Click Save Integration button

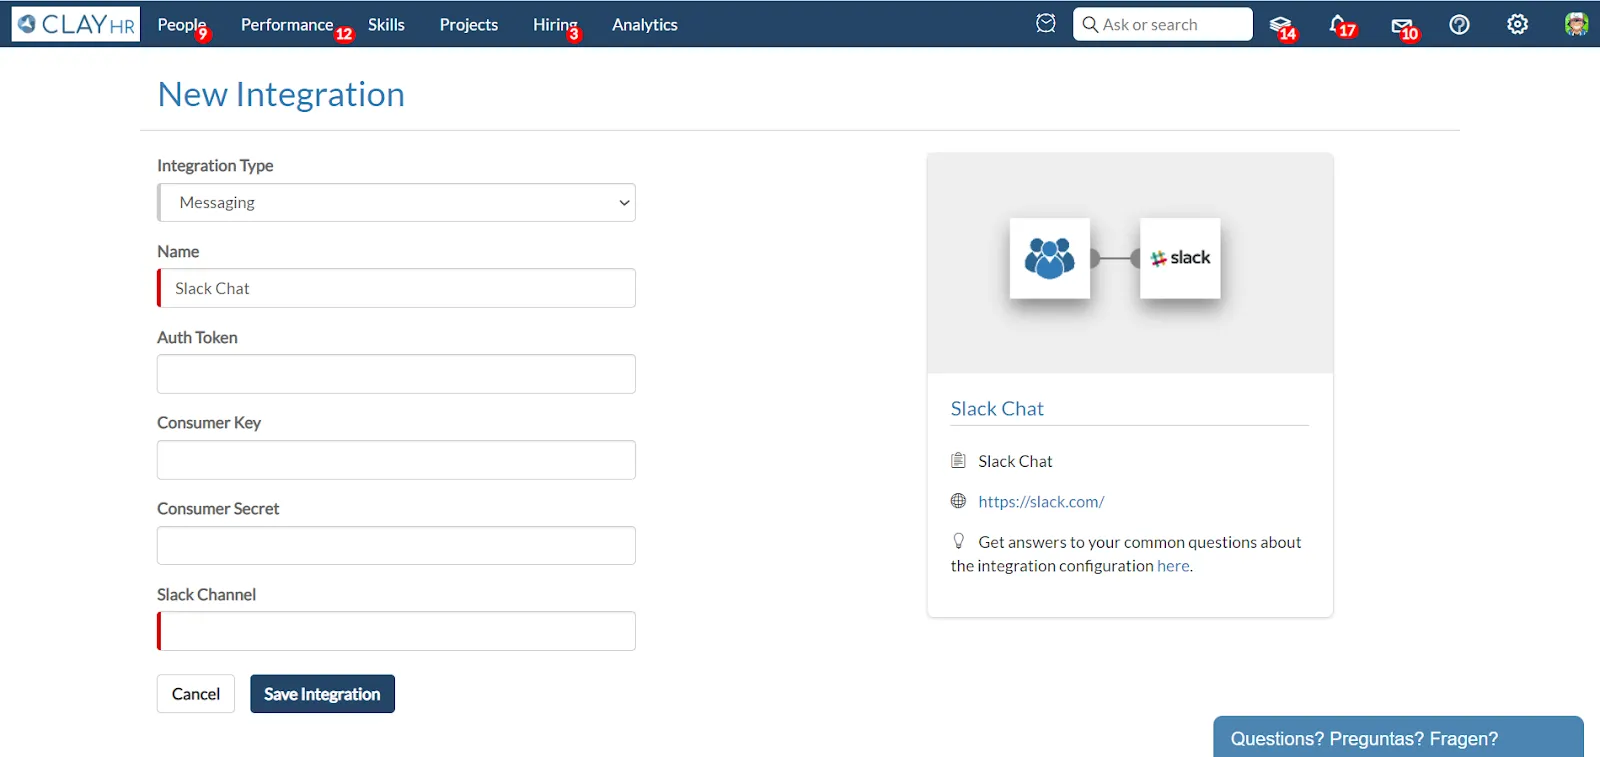322,694
